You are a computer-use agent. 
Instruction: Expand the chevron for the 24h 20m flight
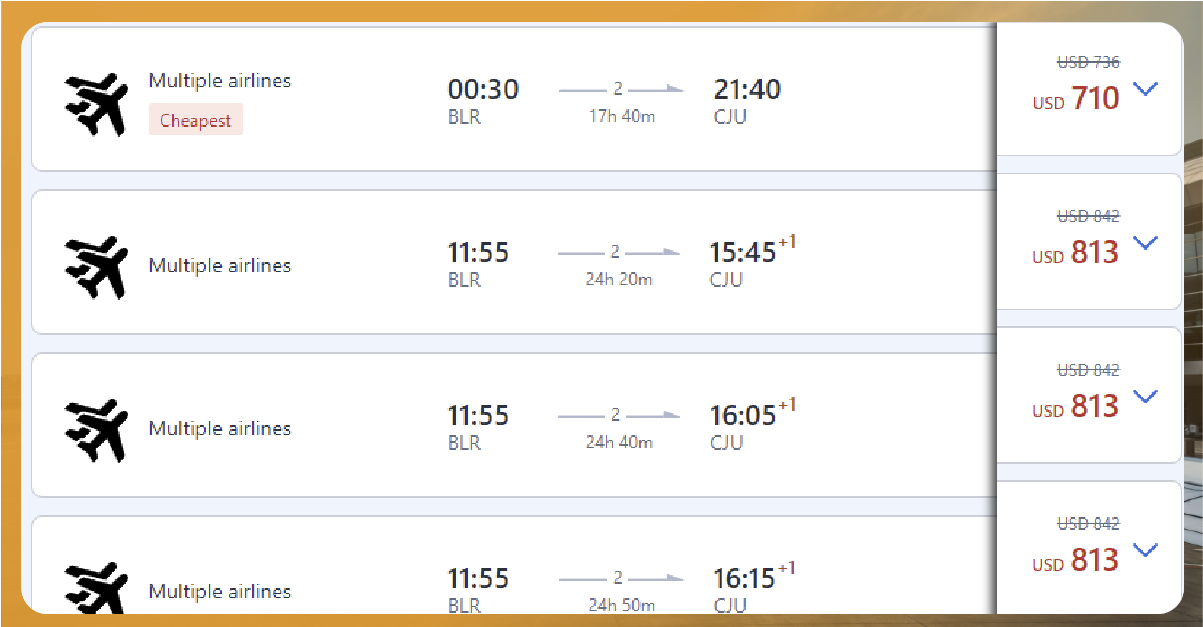click(x=1146, y=243)
